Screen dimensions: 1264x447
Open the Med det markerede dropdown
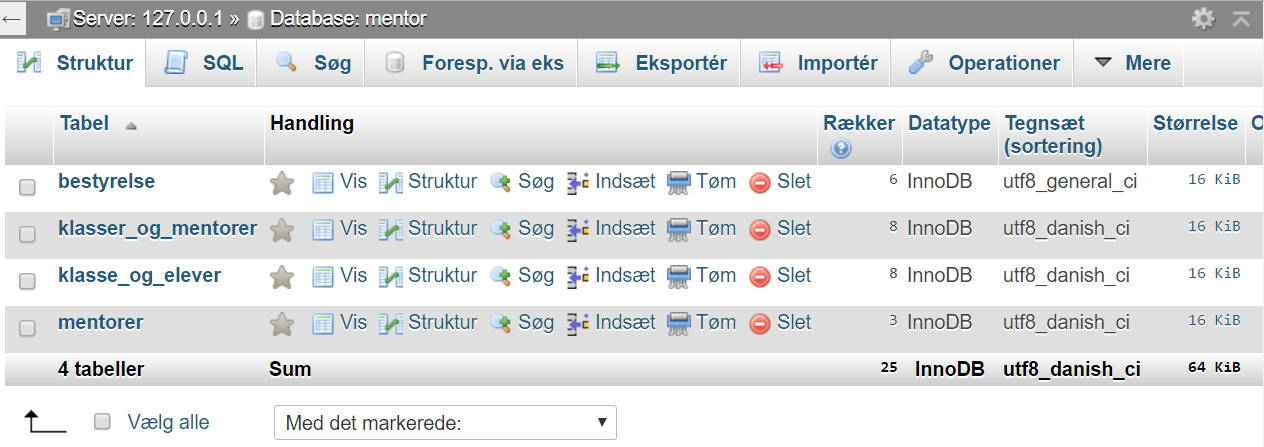[446, 422]
